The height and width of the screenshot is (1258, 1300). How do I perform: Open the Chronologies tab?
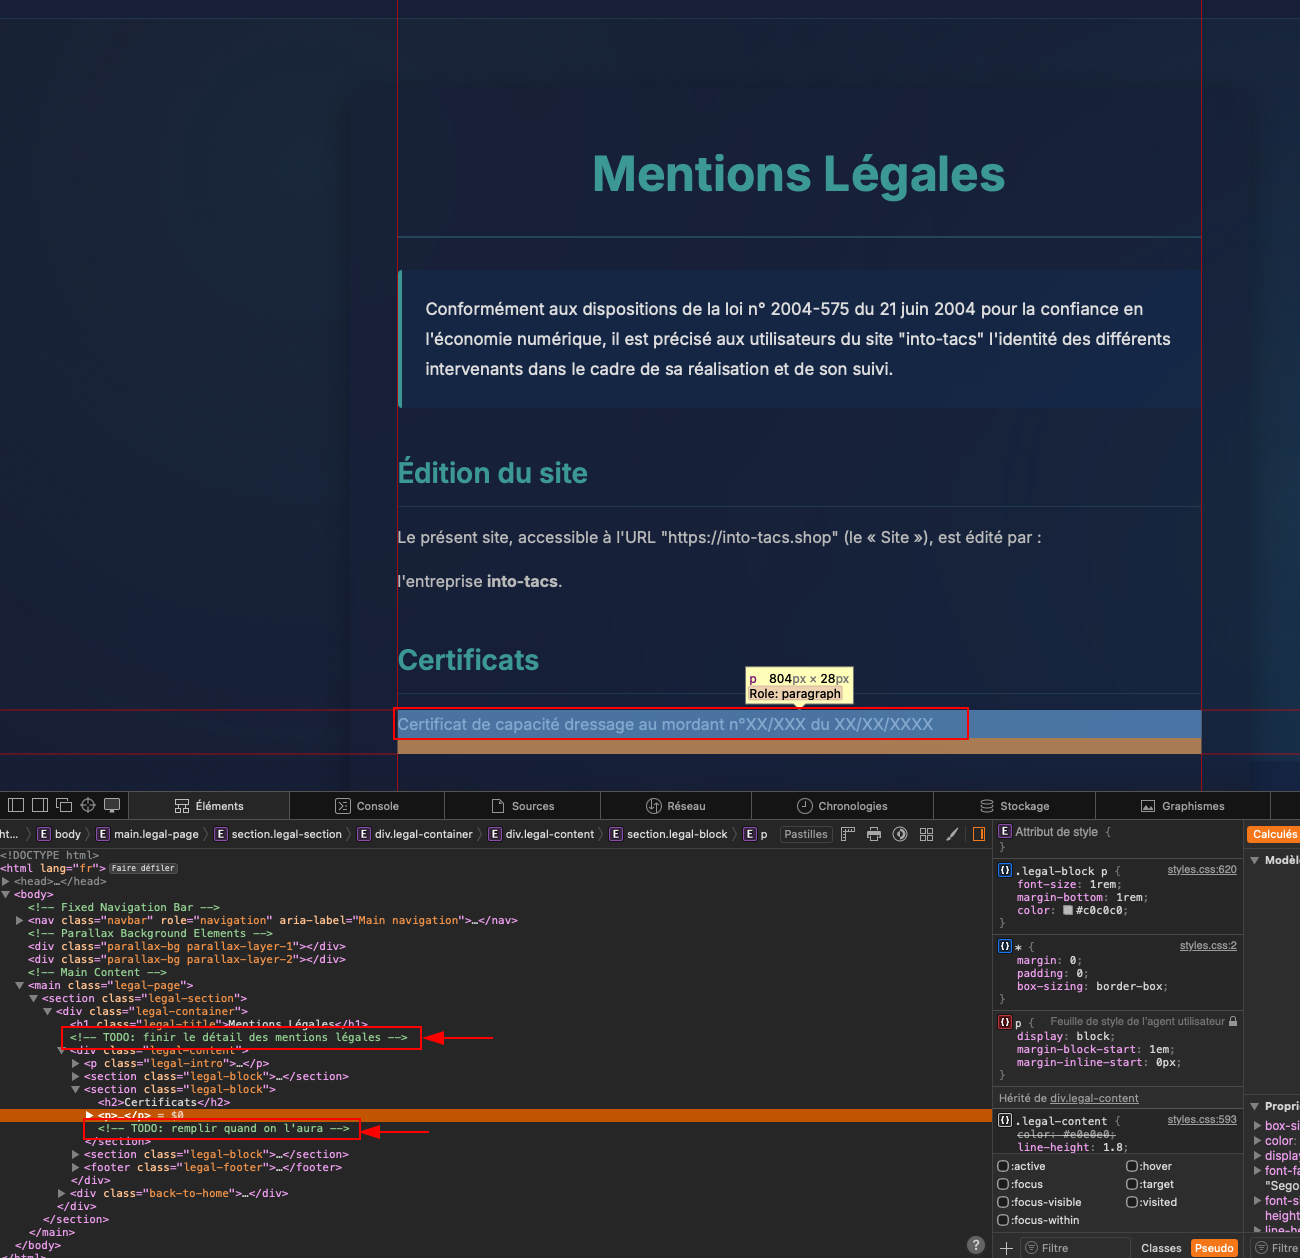click(842, 806)
